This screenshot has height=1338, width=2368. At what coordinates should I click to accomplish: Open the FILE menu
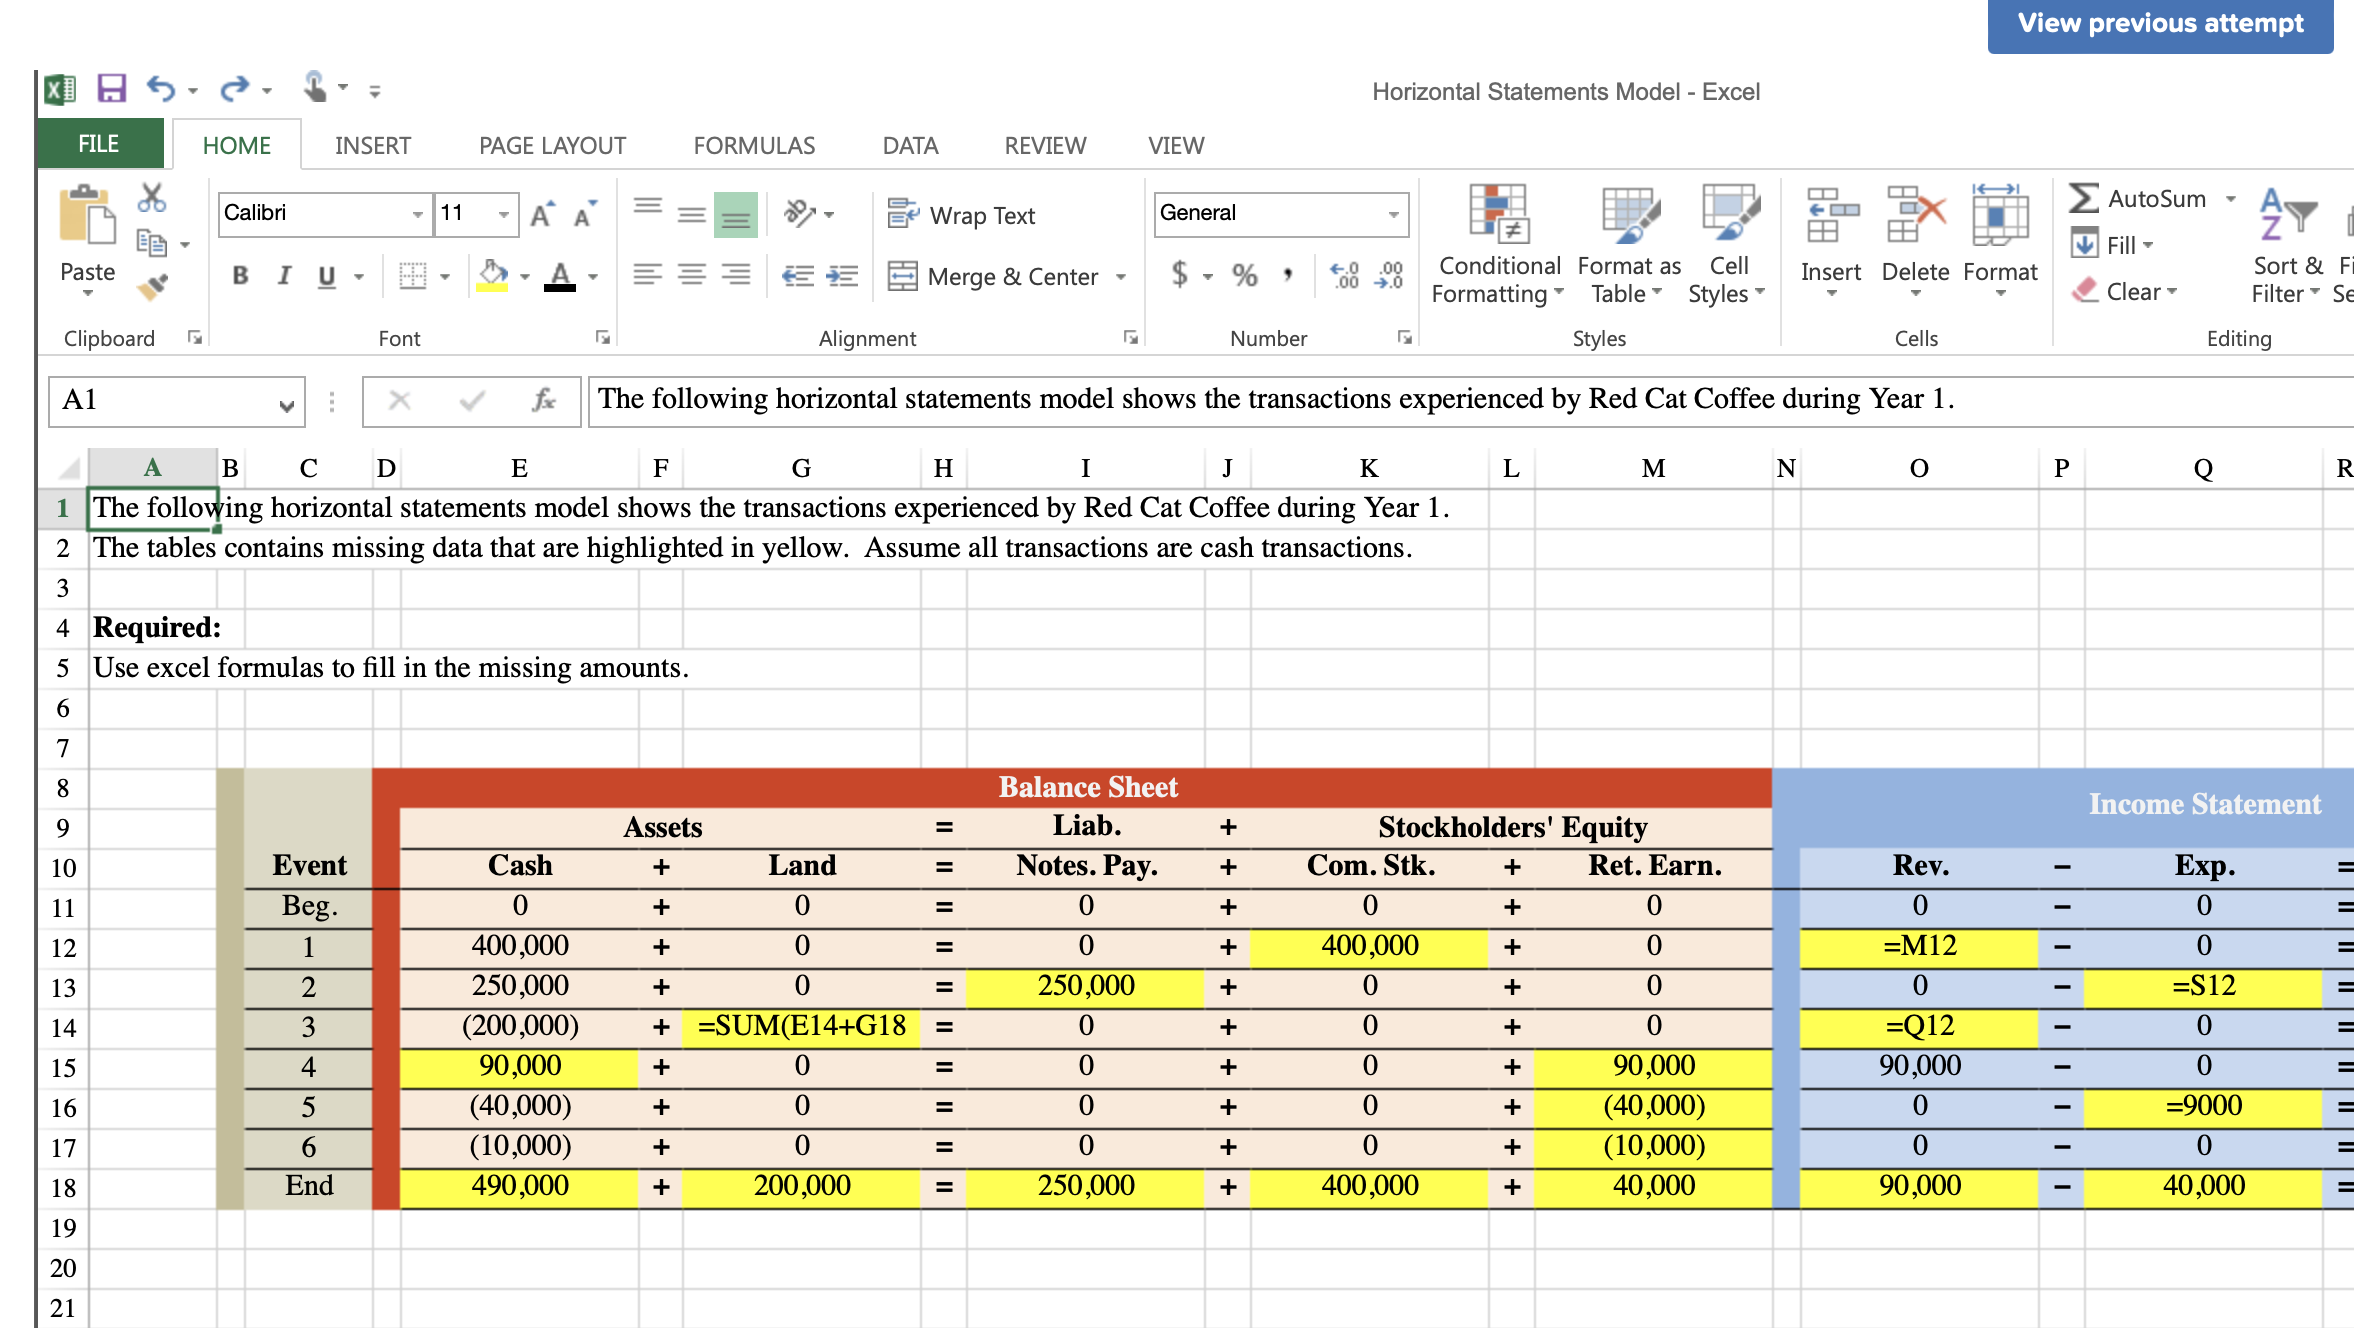(98, 143)
